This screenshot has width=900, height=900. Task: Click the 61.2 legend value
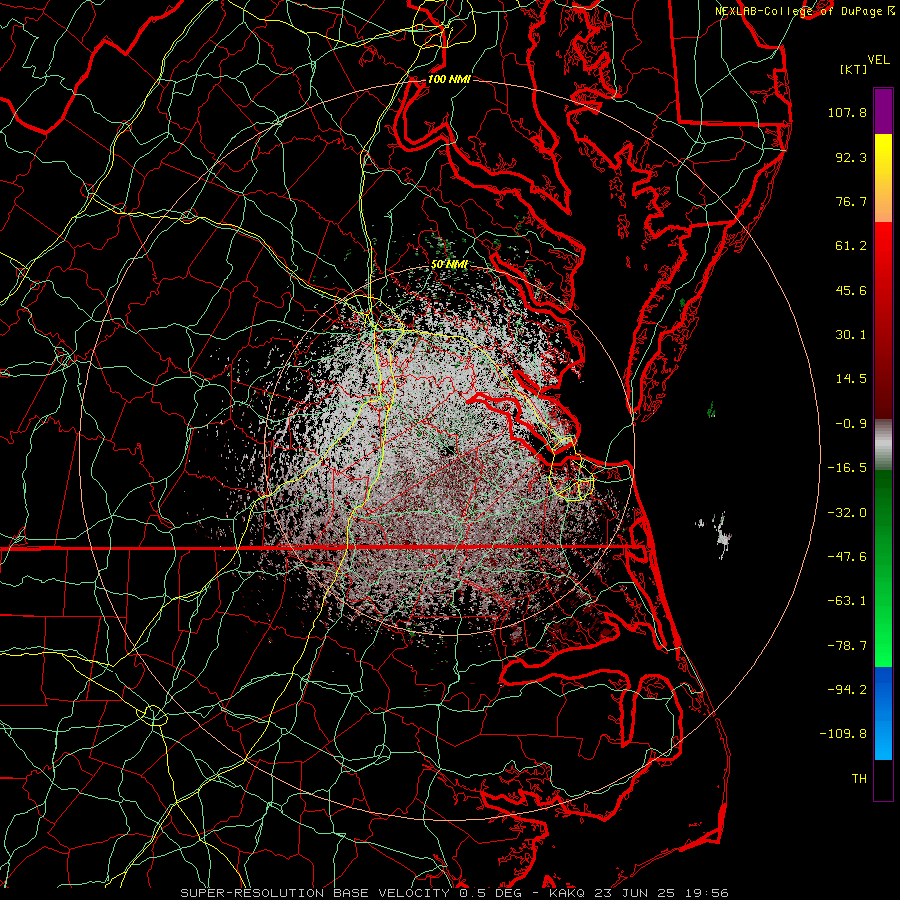pyautogui.click(x=851, y=246)
